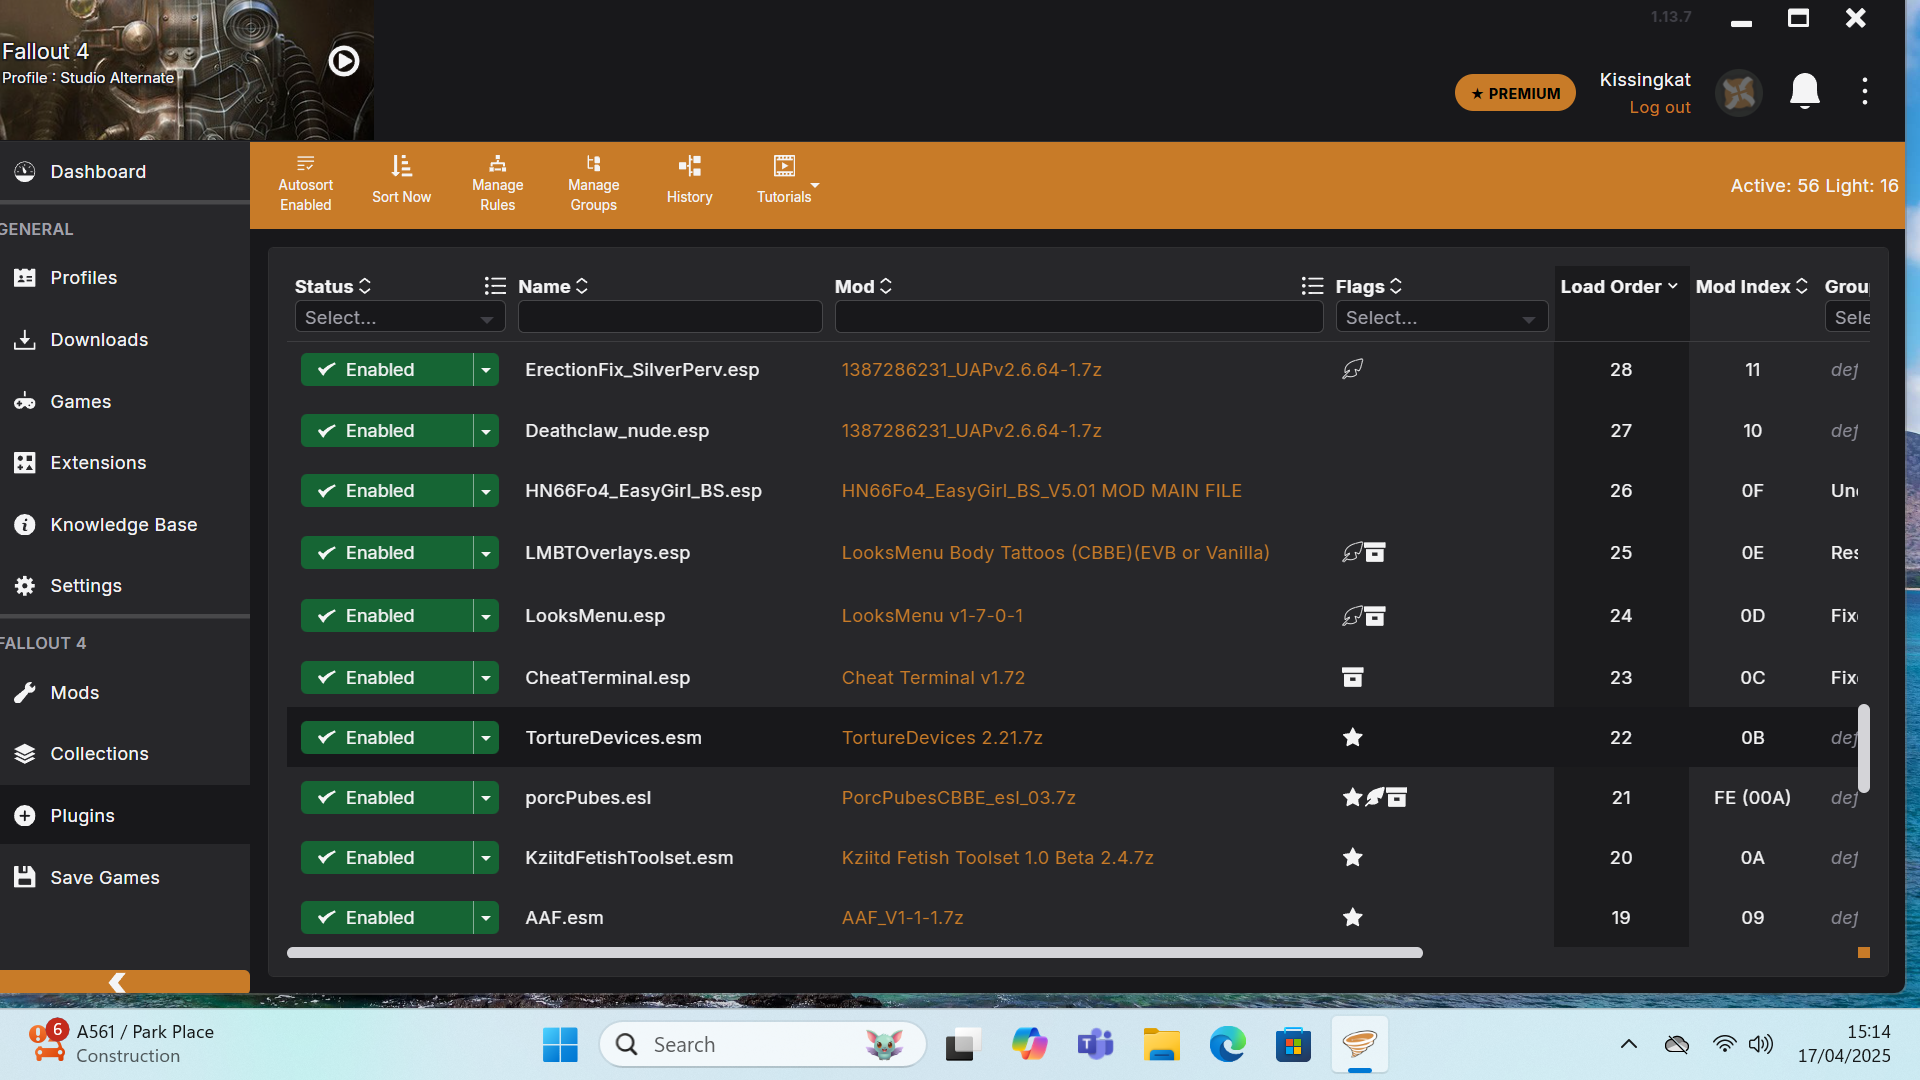This screenshot has height=1080, width=1920.
Task: Click the horizontal scrollbar under the plugin table
Action: [x=854, y=953]
